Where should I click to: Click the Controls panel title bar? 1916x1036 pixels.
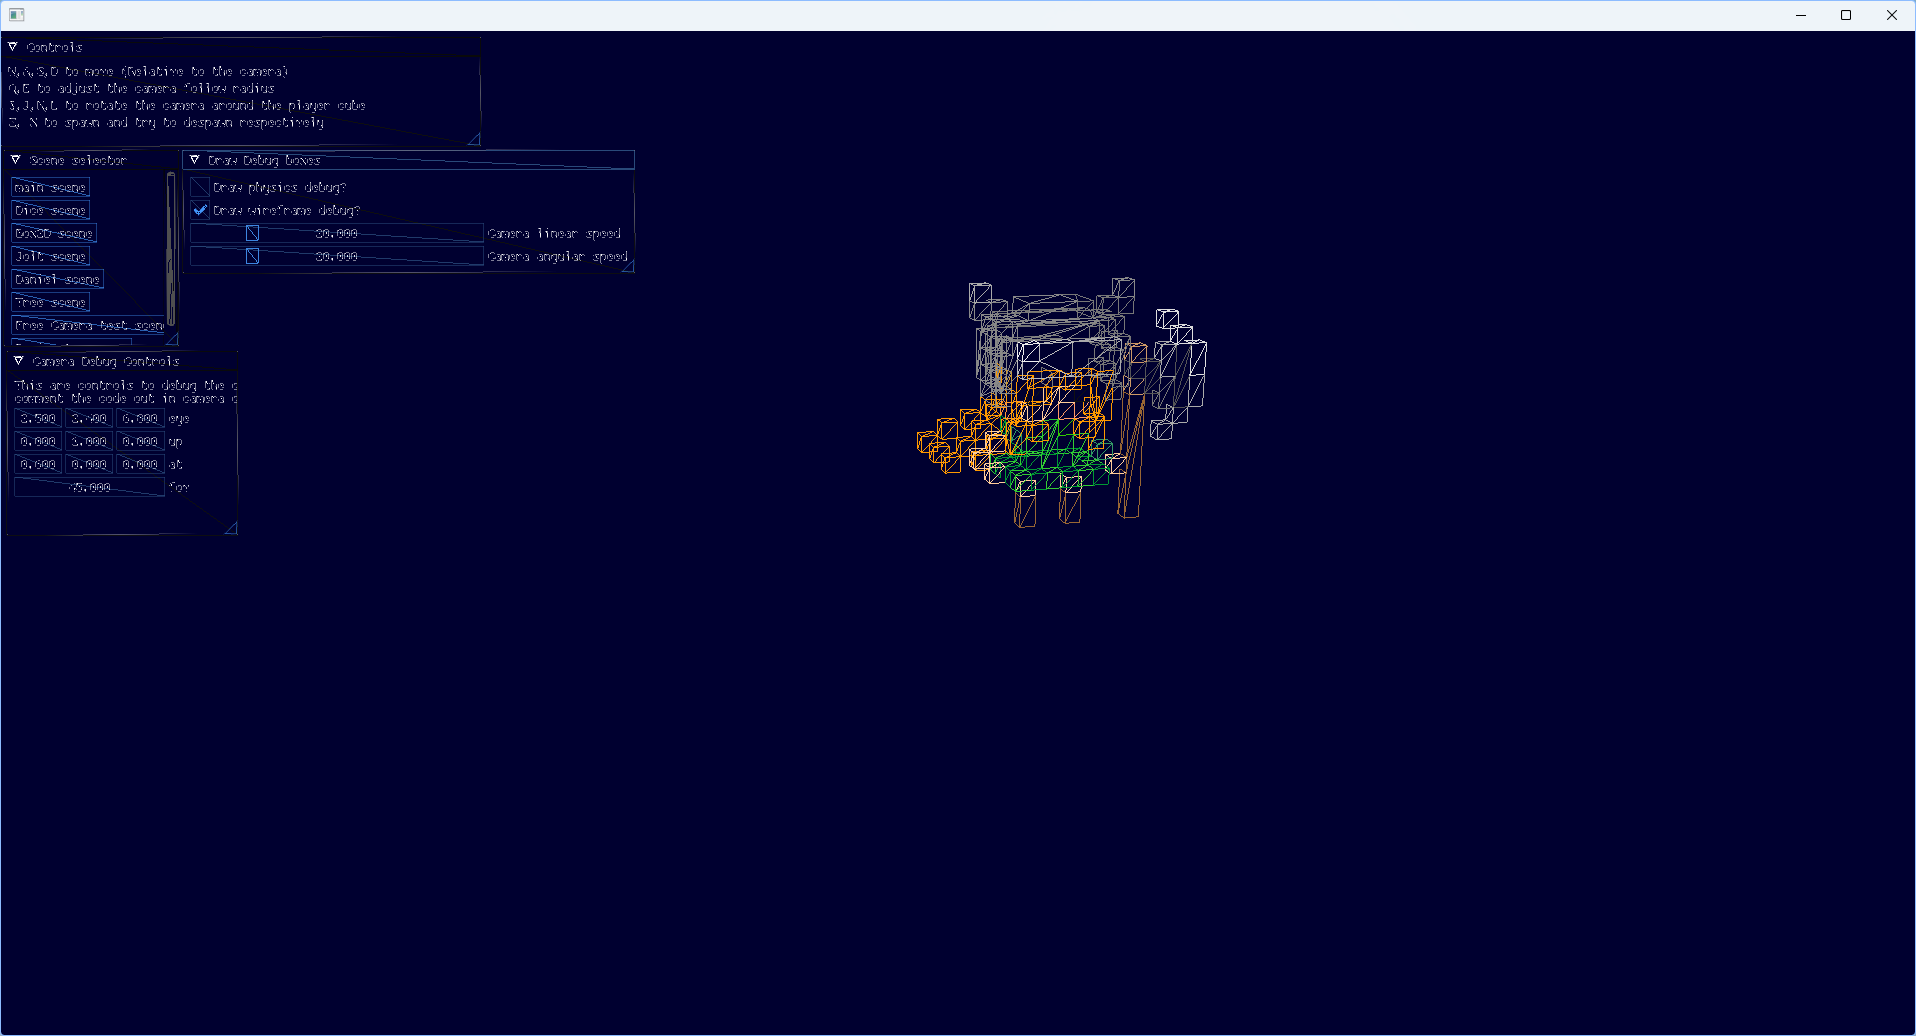pyautogui.click(x=243, y=47)
